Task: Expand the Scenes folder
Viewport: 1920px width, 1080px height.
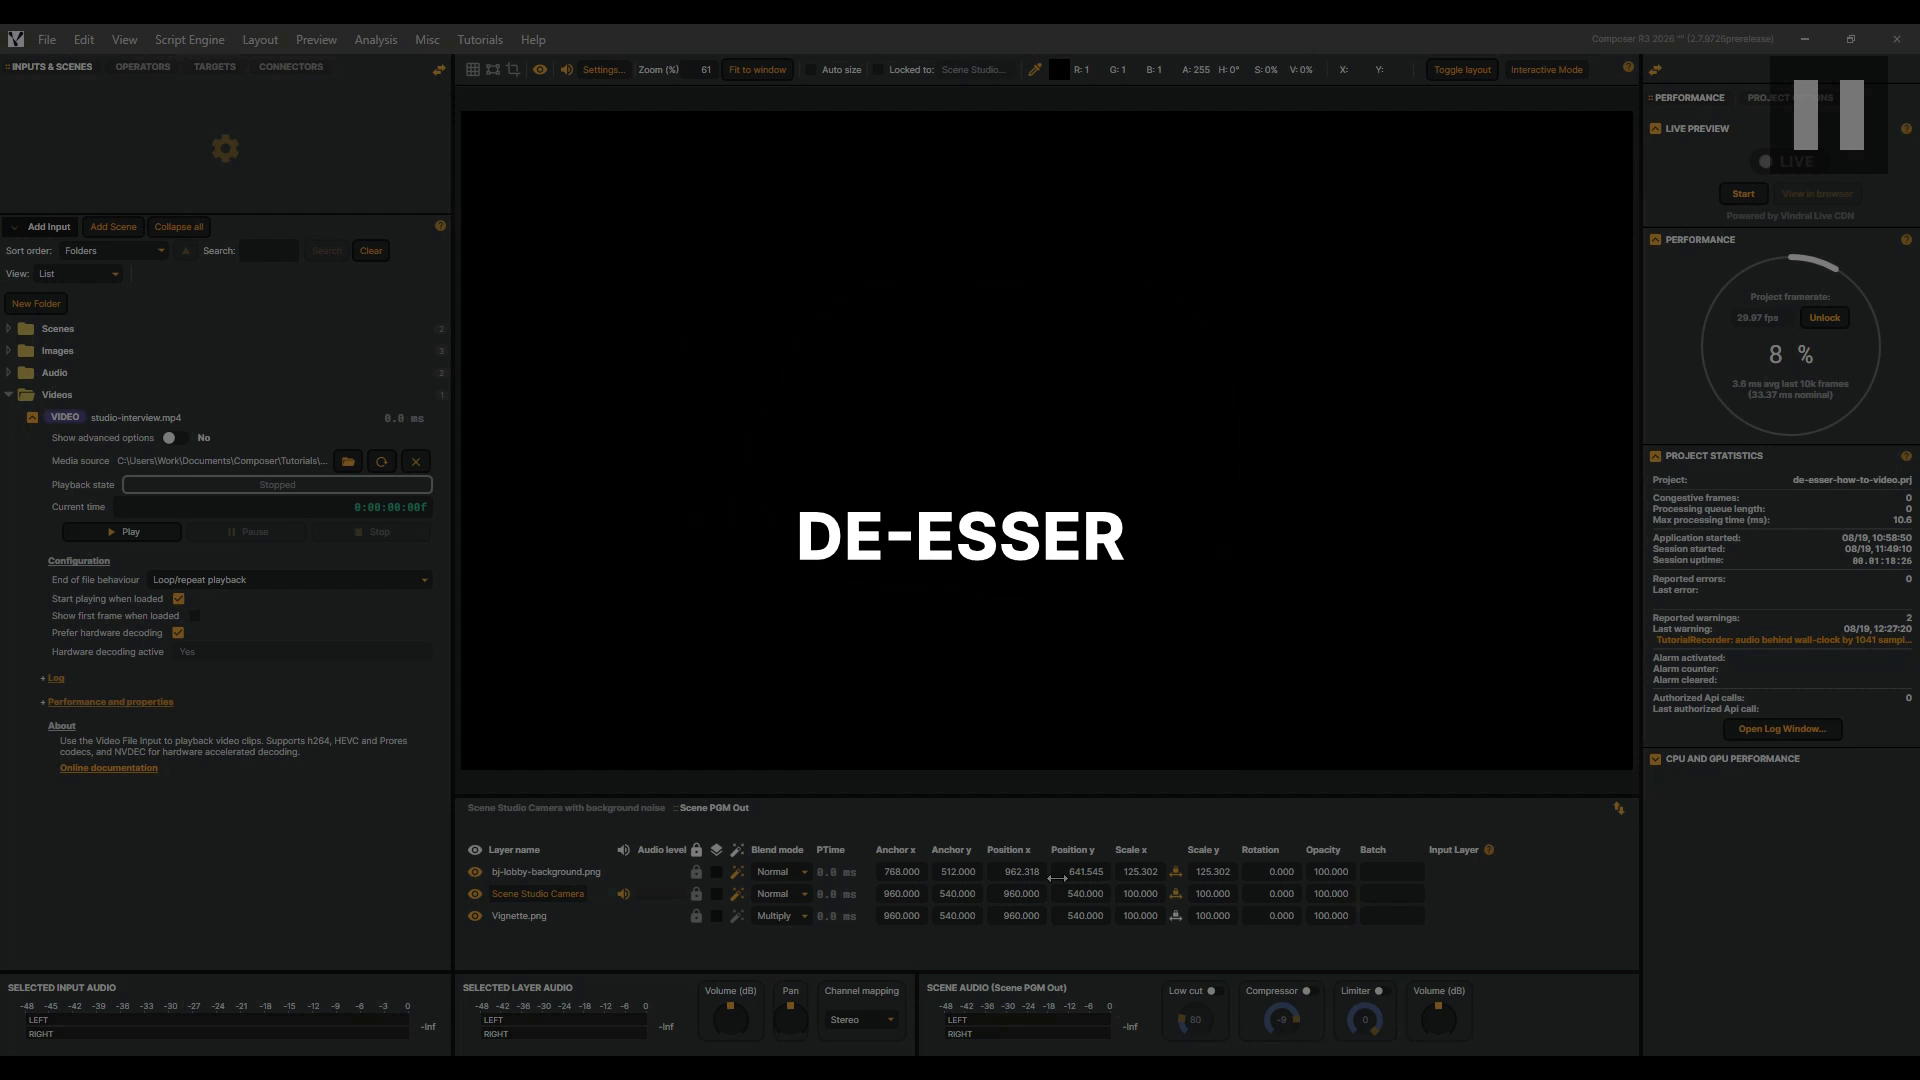Action: [9, 329]
